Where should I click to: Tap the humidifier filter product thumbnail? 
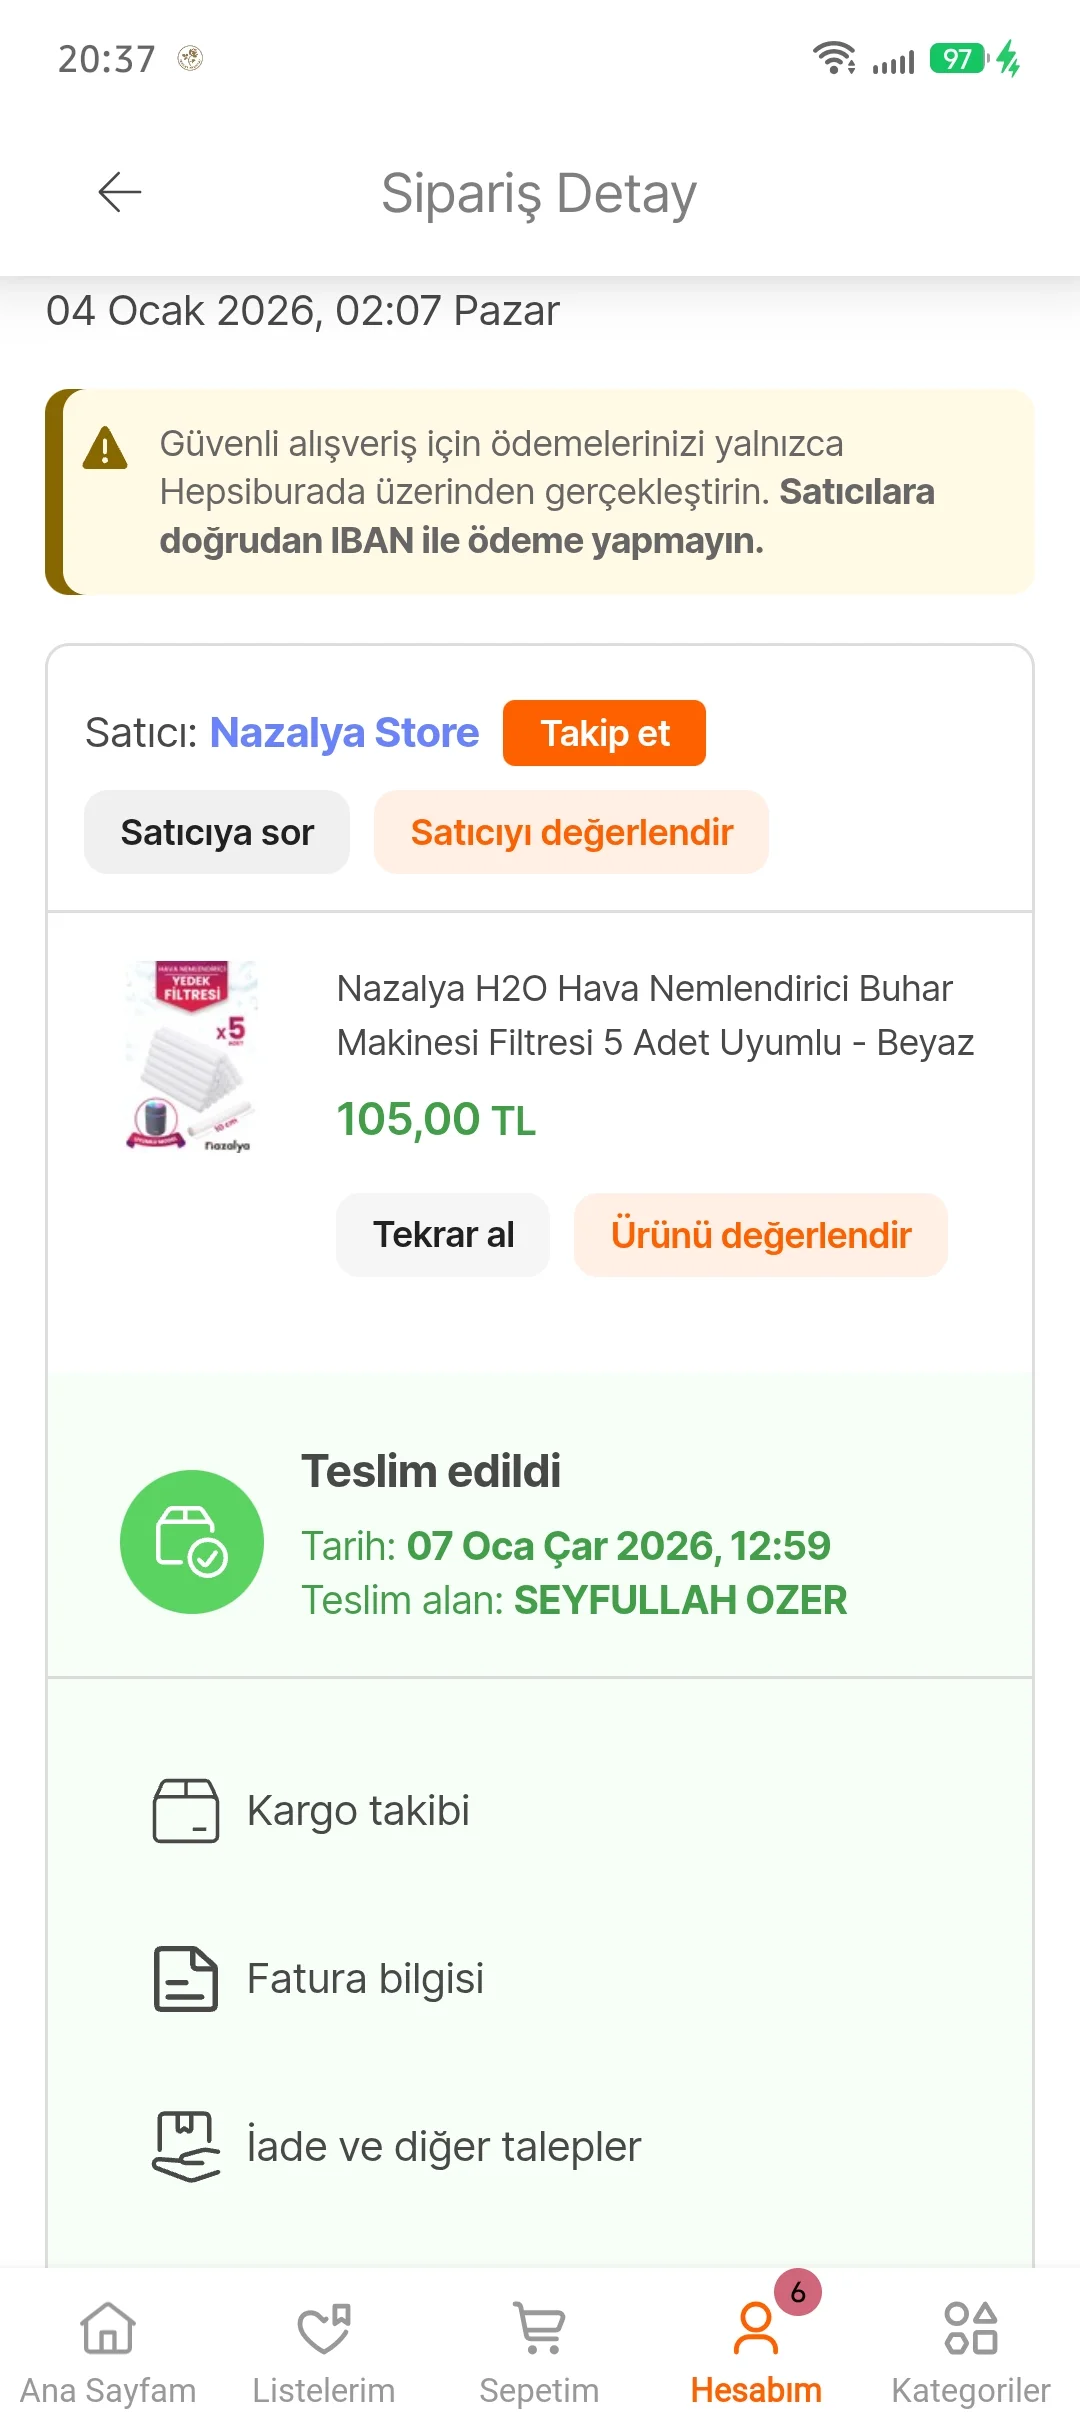192,1056
